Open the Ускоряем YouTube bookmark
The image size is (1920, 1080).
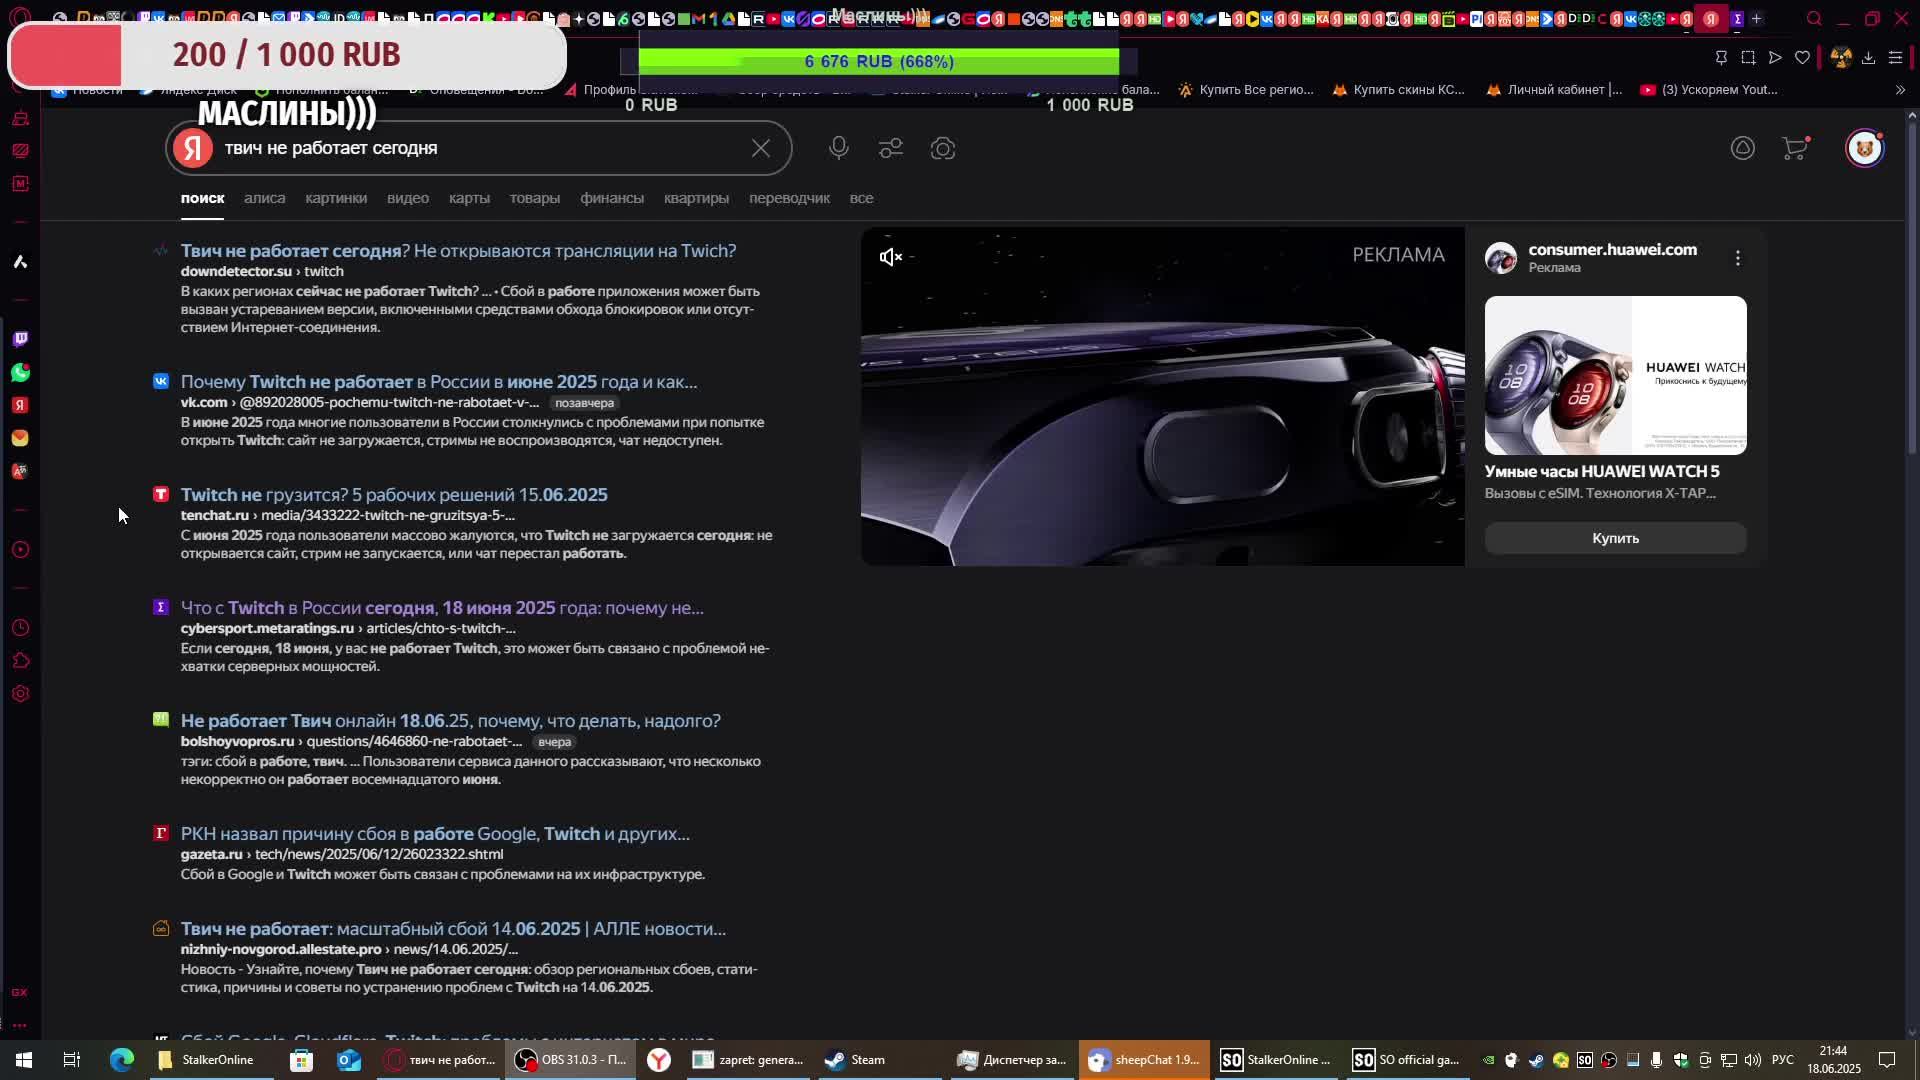(x=1709, y=90)
